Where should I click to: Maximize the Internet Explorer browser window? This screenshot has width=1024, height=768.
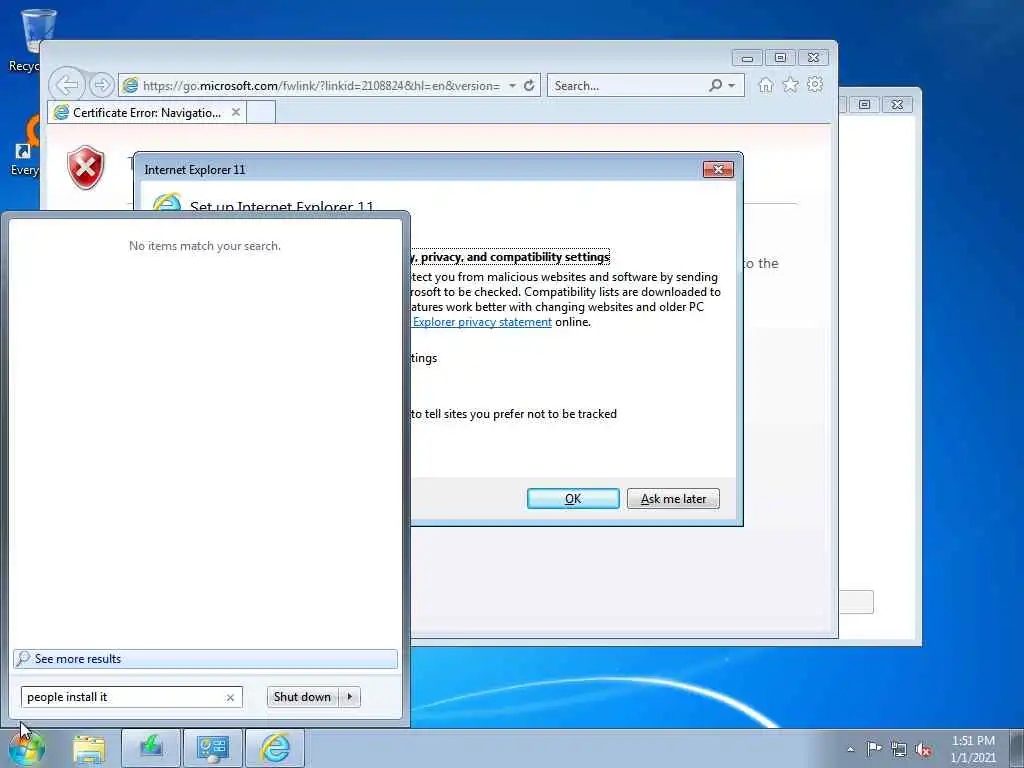pos(780,58)
